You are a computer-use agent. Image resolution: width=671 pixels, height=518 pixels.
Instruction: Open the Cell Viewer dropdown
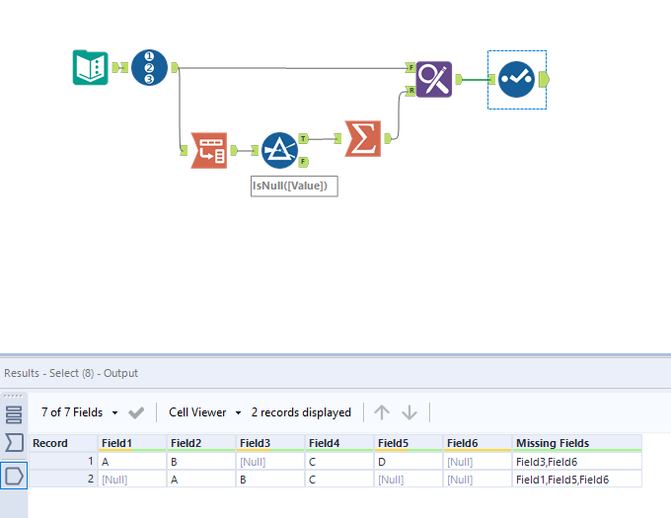[205, 412]
